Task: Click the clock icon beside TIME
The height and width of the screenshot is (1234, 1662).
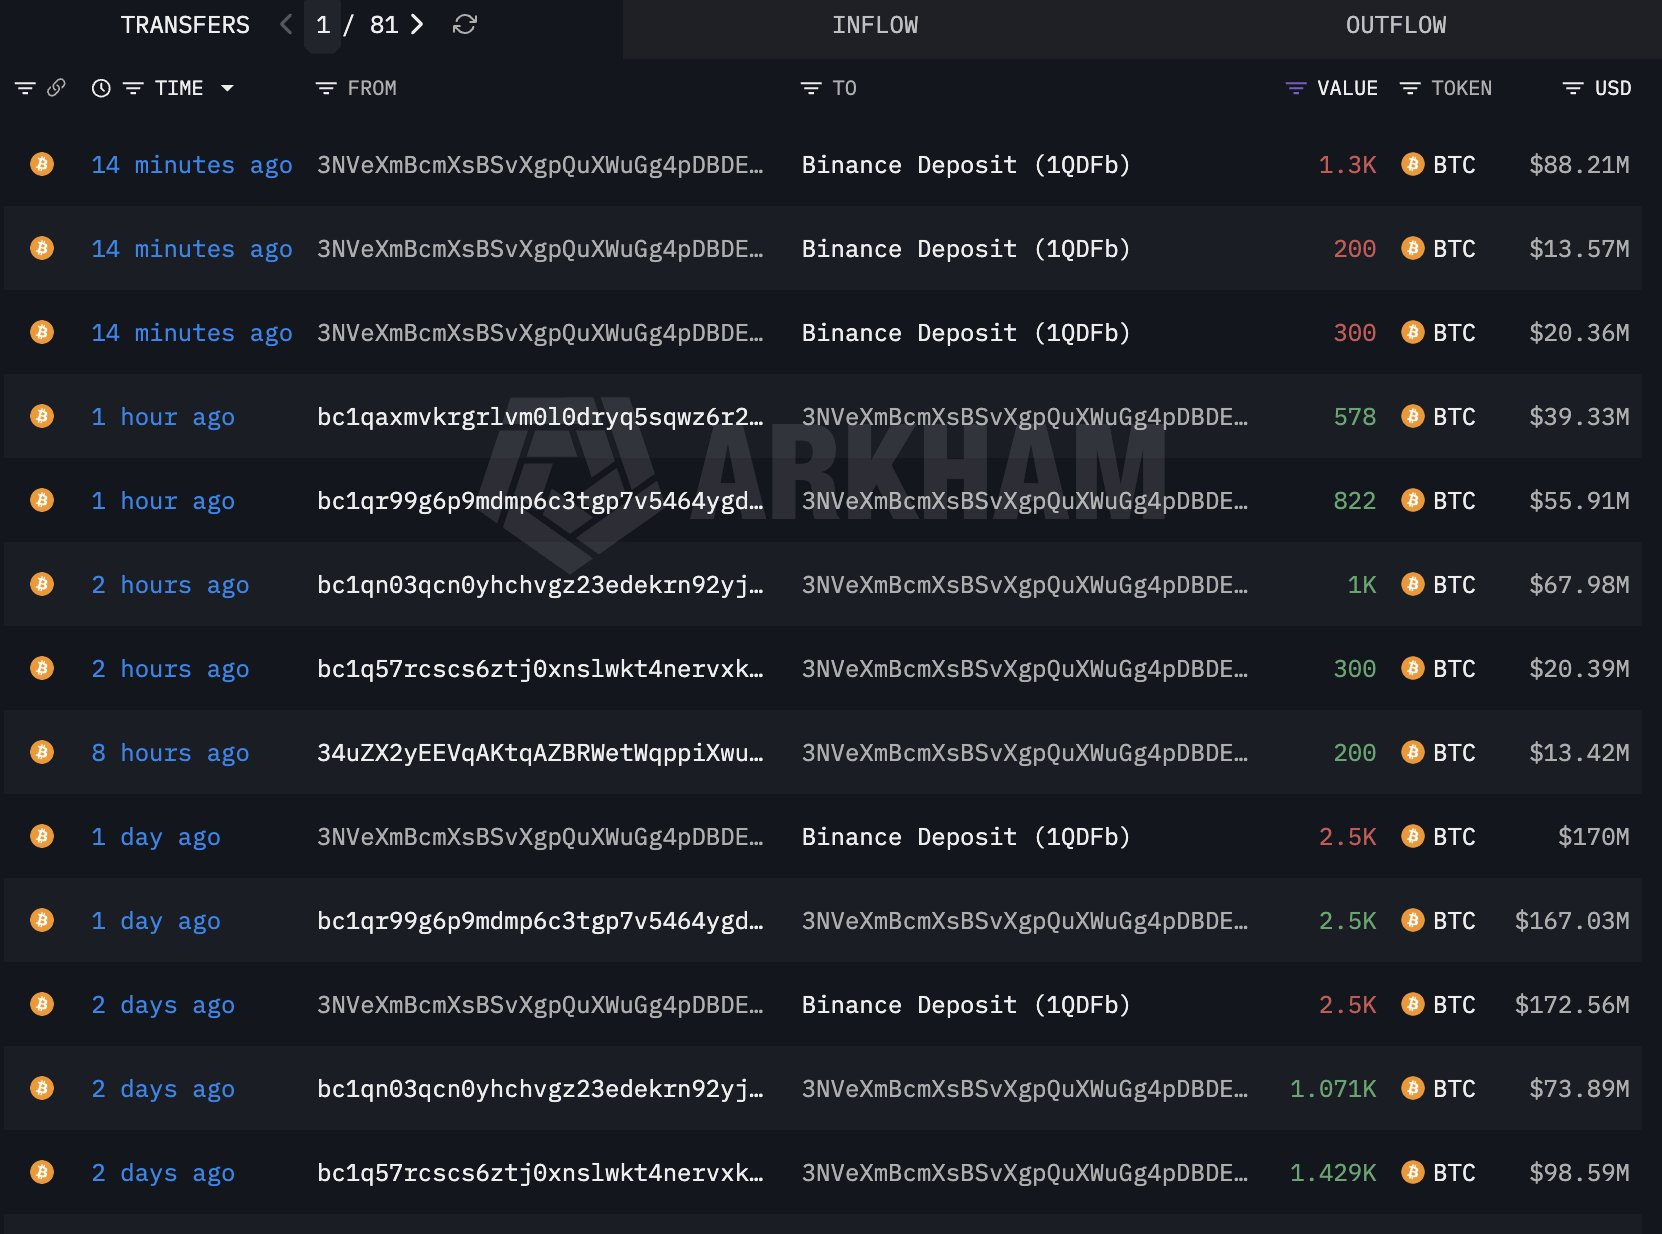Action: (101, 88)
